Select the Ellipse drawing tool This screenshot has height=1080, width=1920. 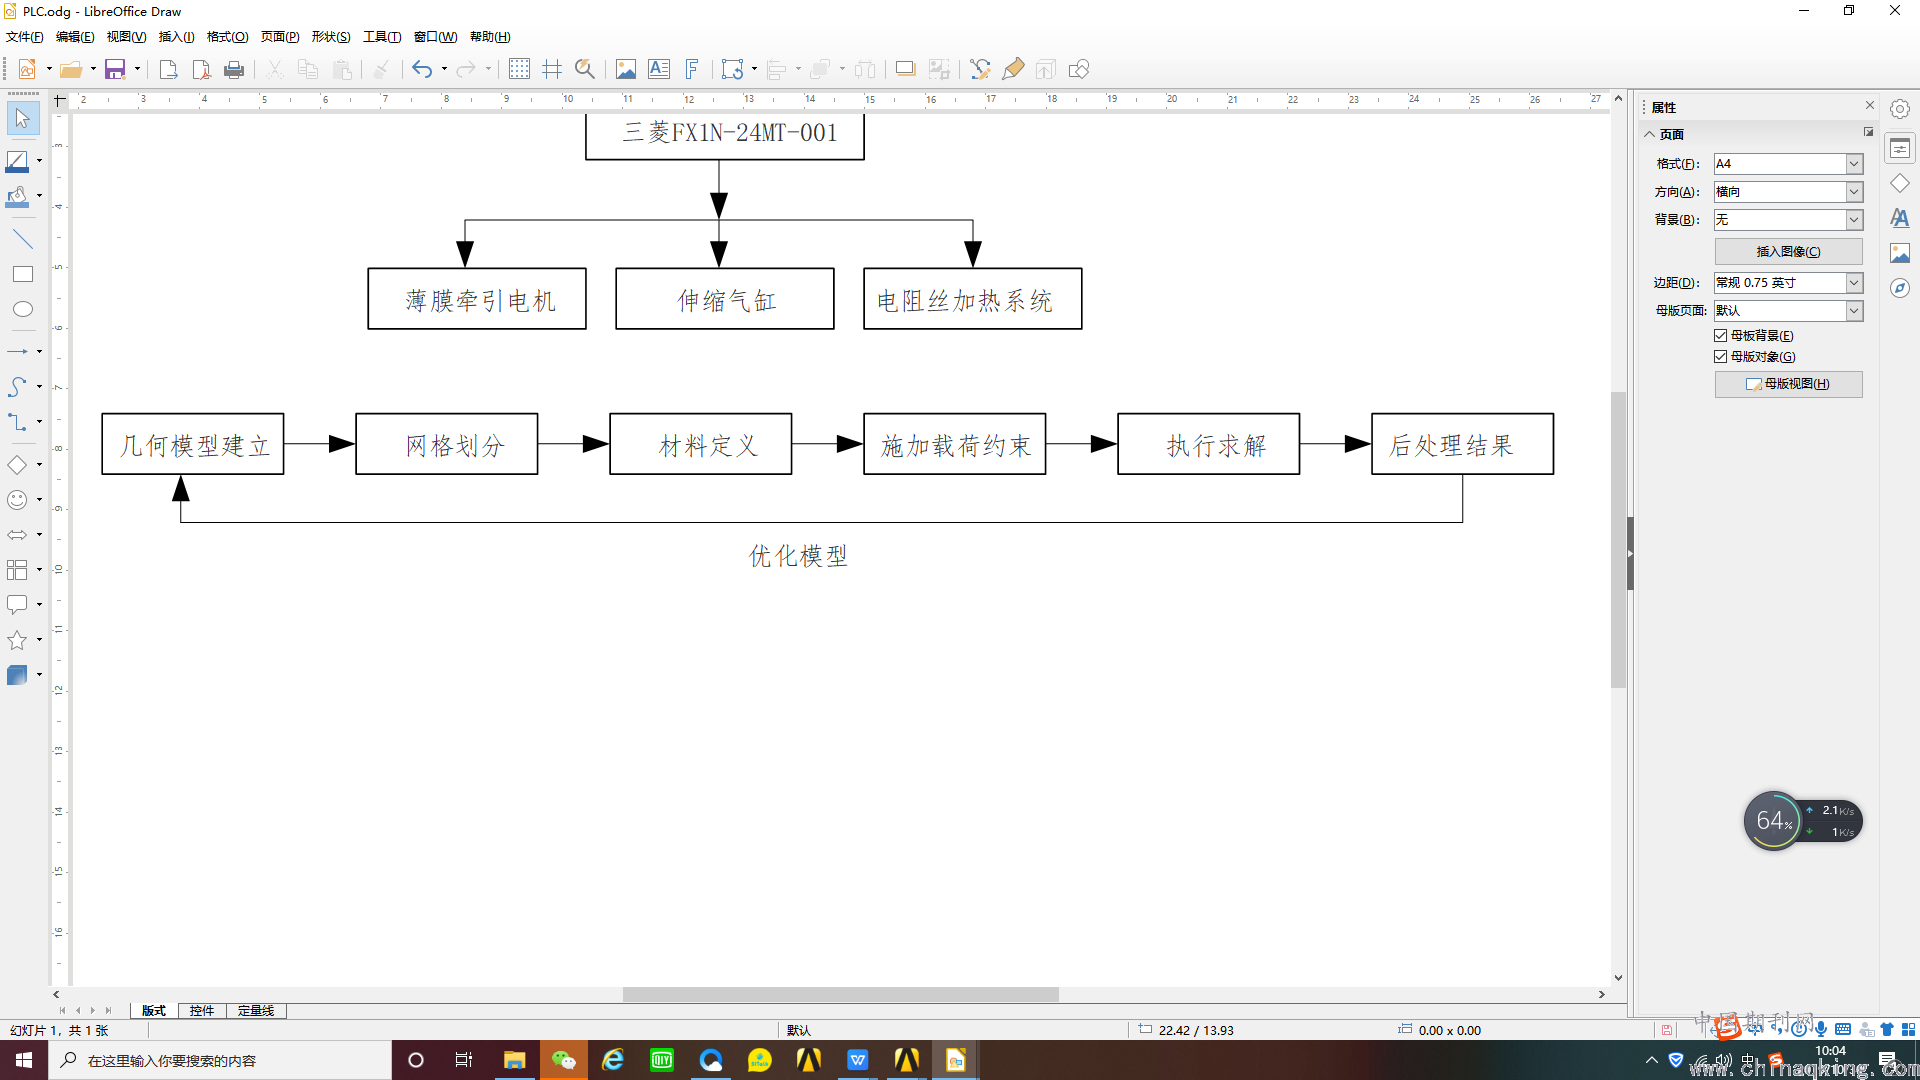coord(22,309)
